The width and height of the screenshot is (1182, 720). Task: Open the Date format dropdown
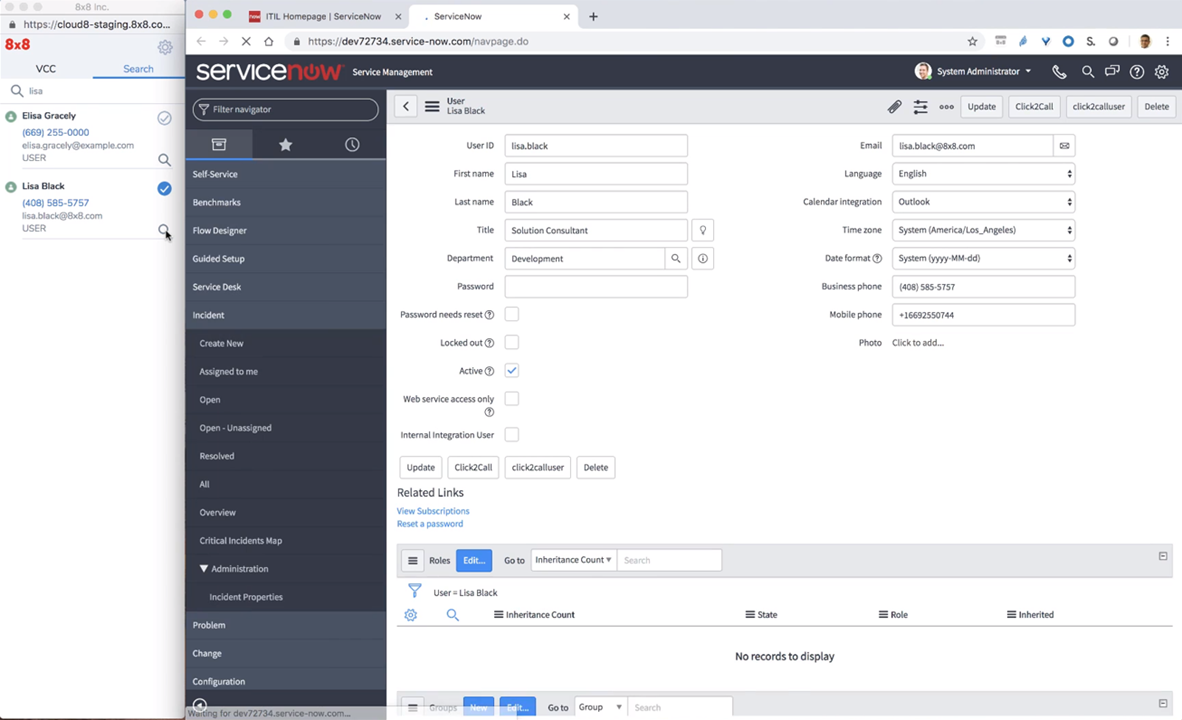(984, 259)
